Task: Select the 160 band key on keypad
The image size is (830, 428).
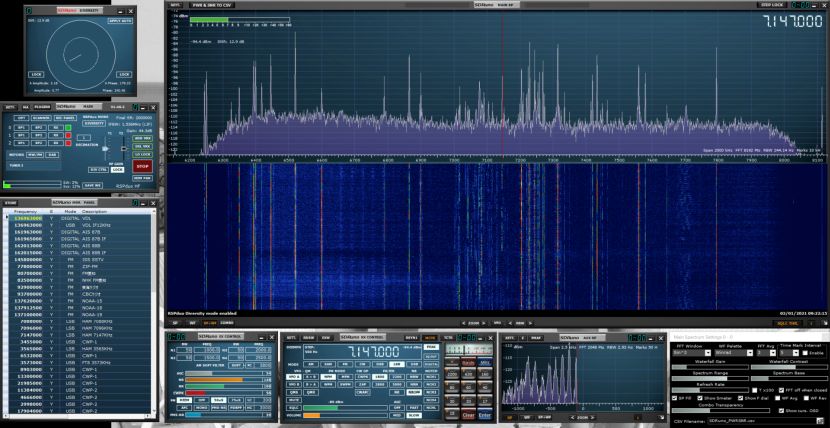Action: click(x=485, y=374)
